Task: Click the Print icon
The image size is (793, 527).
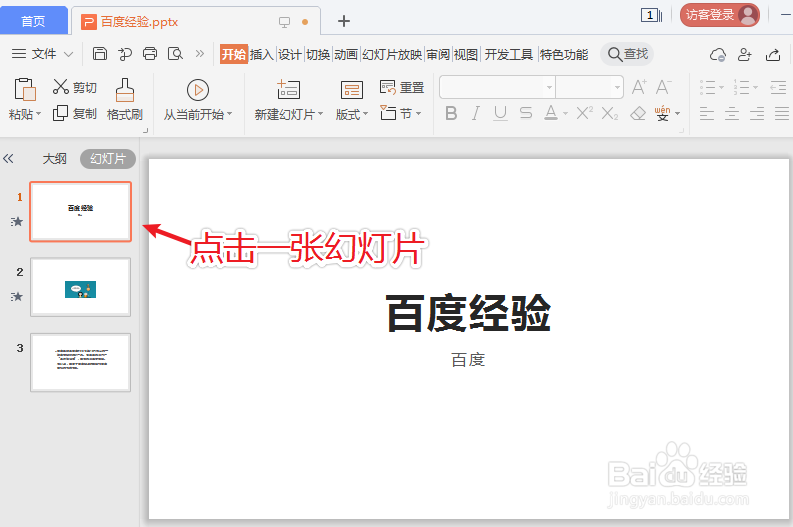Action: [150, 54]
